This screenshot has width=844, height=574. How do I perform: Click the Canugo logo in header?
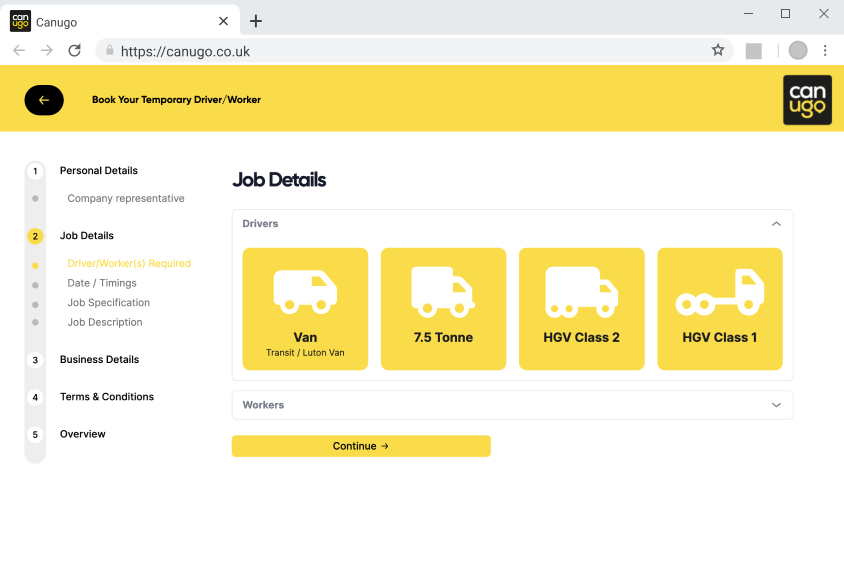coord(806,100)
